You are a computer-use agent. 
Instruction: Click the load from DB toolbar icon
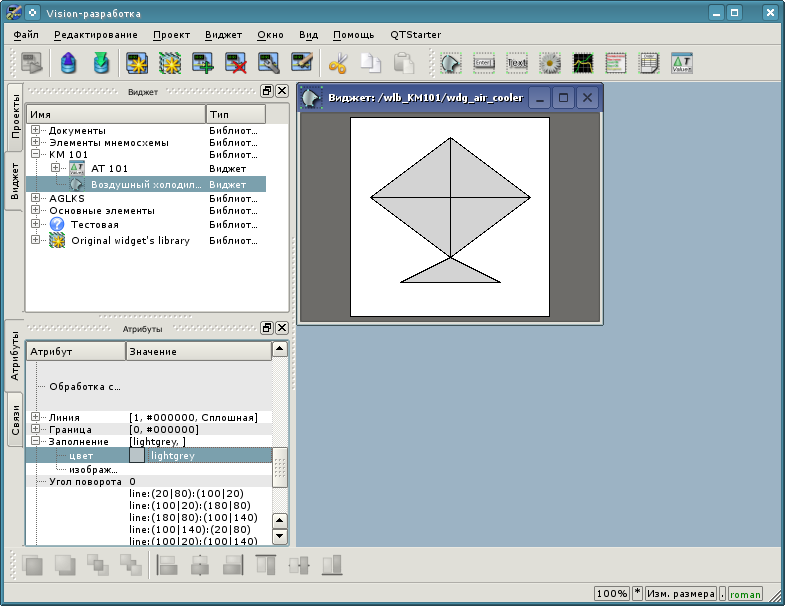68,64
